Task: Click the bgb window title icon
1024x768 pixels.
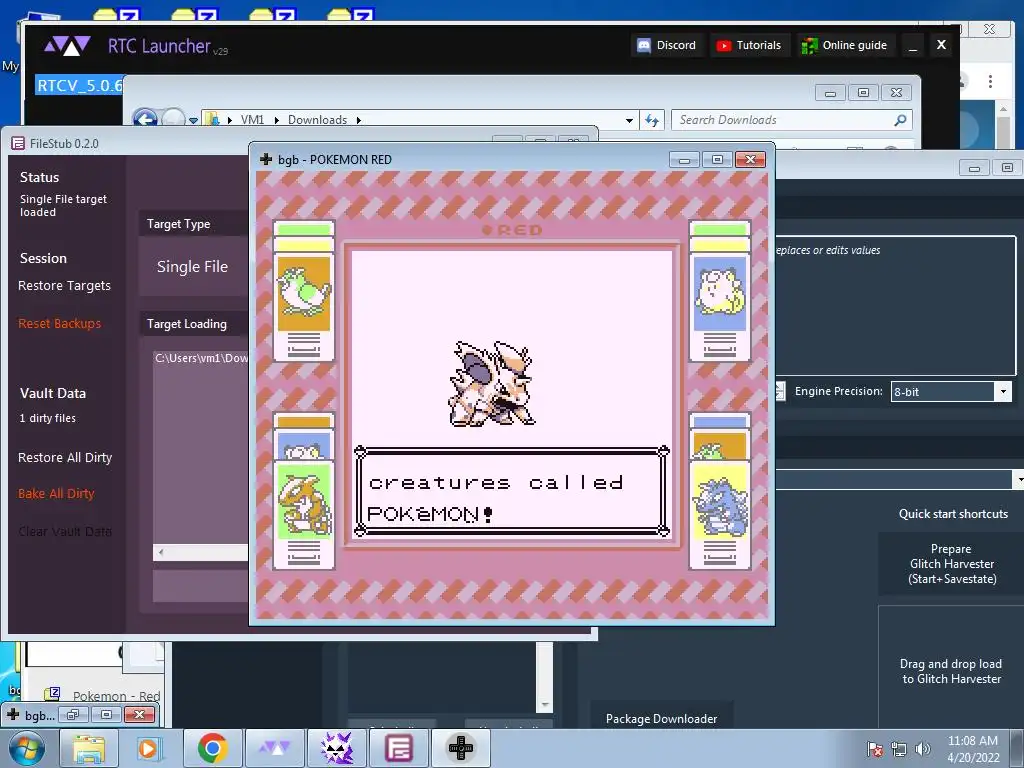Action: pos(266,159)
